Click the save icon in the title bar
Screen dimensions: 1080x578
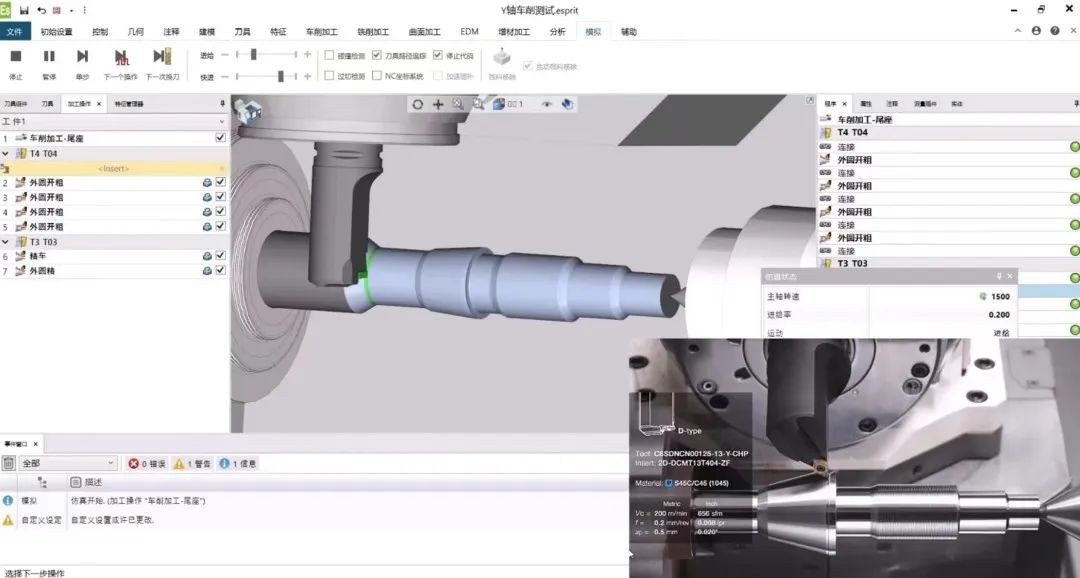[x=24, y=9]
